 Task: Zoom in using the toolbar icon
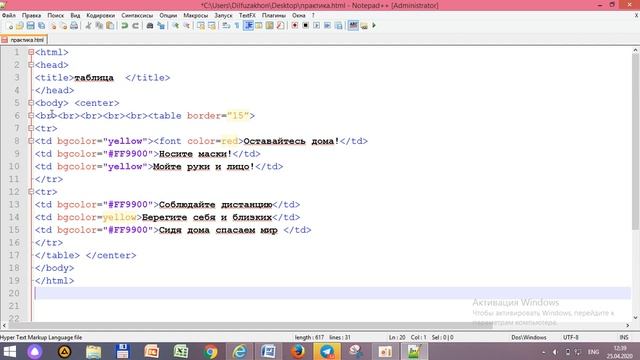tap(176, 26)
